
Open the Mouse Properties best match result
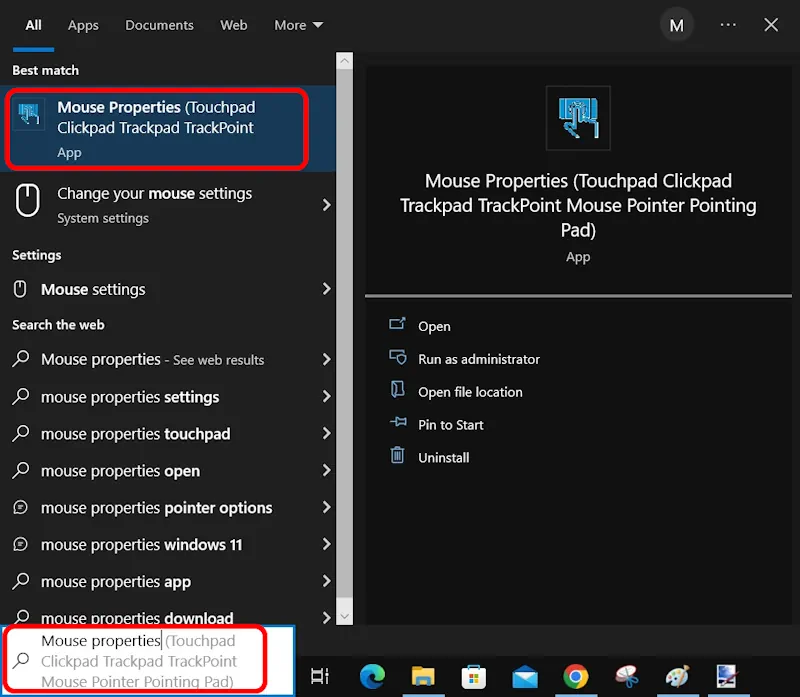click(167, 129)
